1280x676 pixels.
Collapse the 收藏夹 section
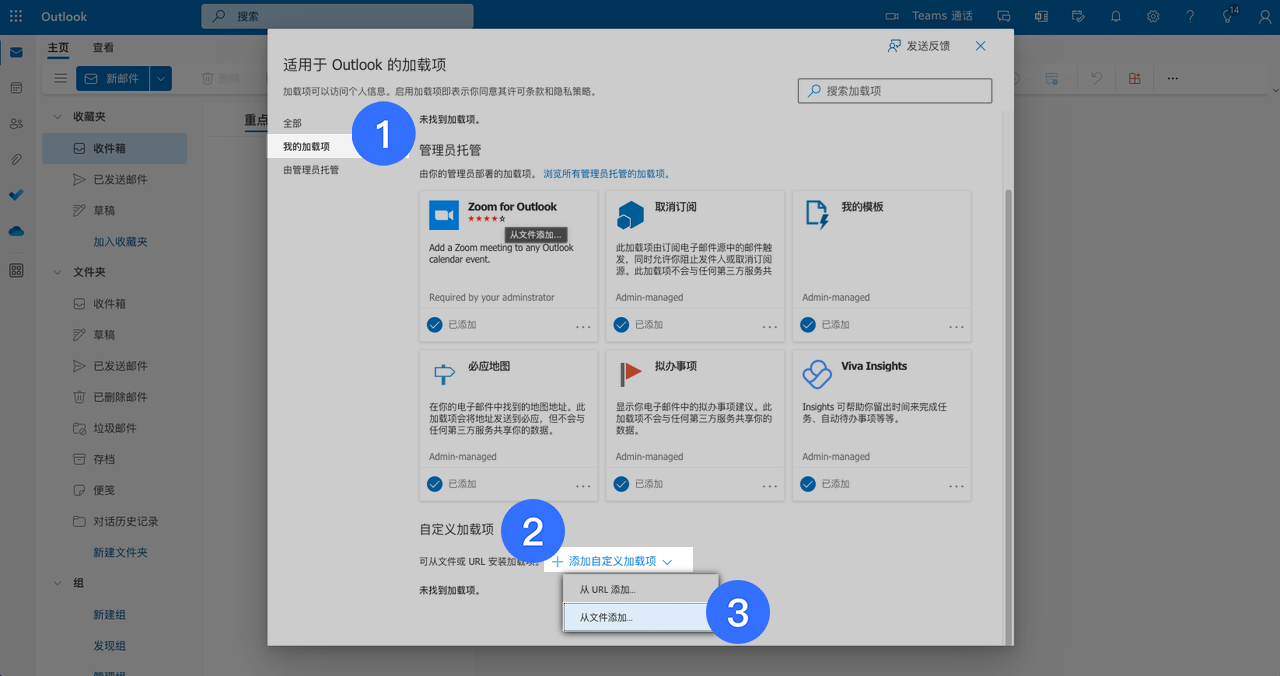(58, 117)
